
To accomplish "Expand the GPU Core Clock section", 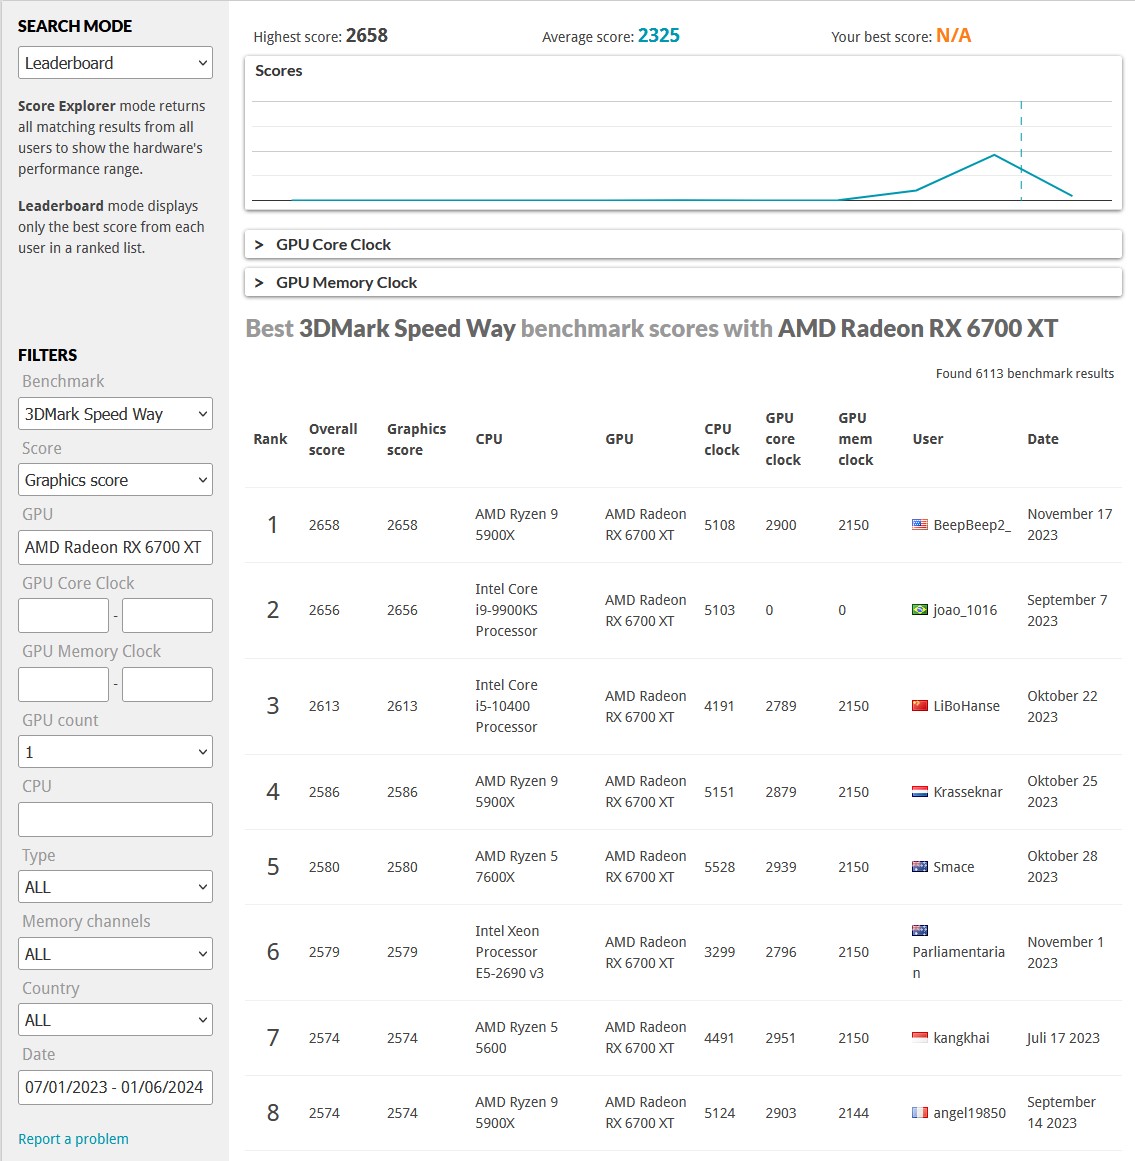I will [683, 244].
